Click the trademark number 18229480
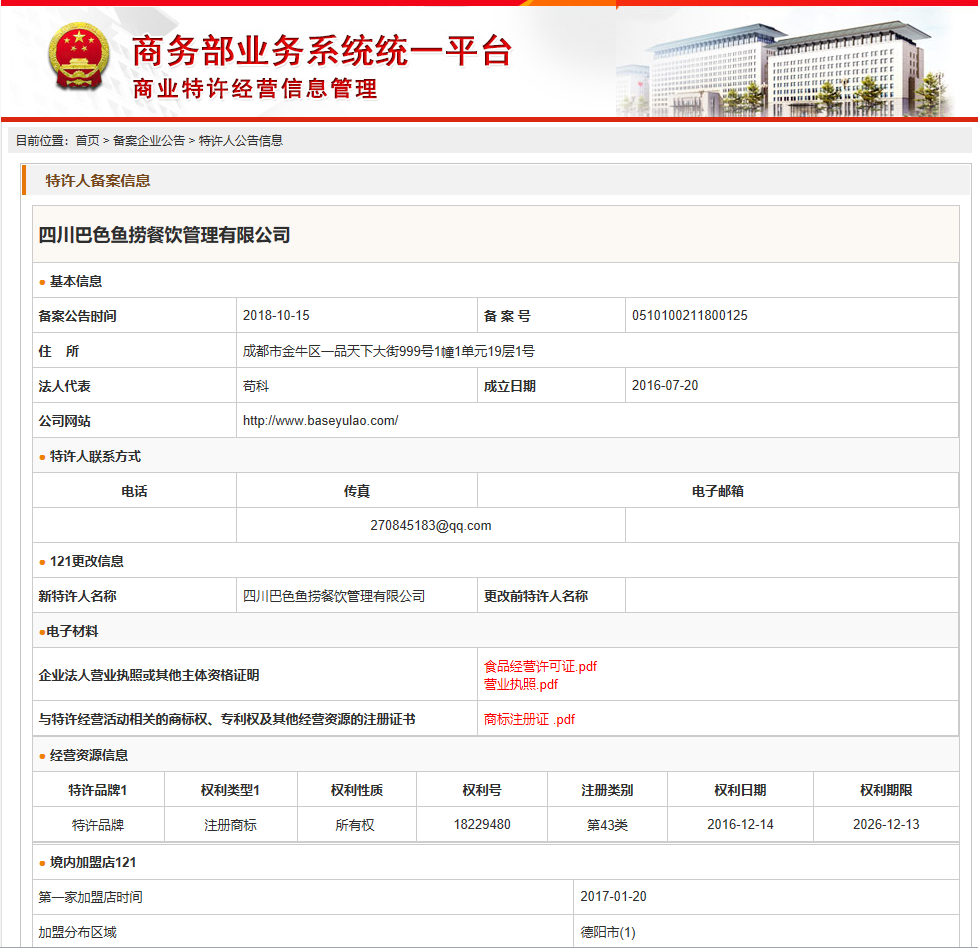 [x=482, y=825]
